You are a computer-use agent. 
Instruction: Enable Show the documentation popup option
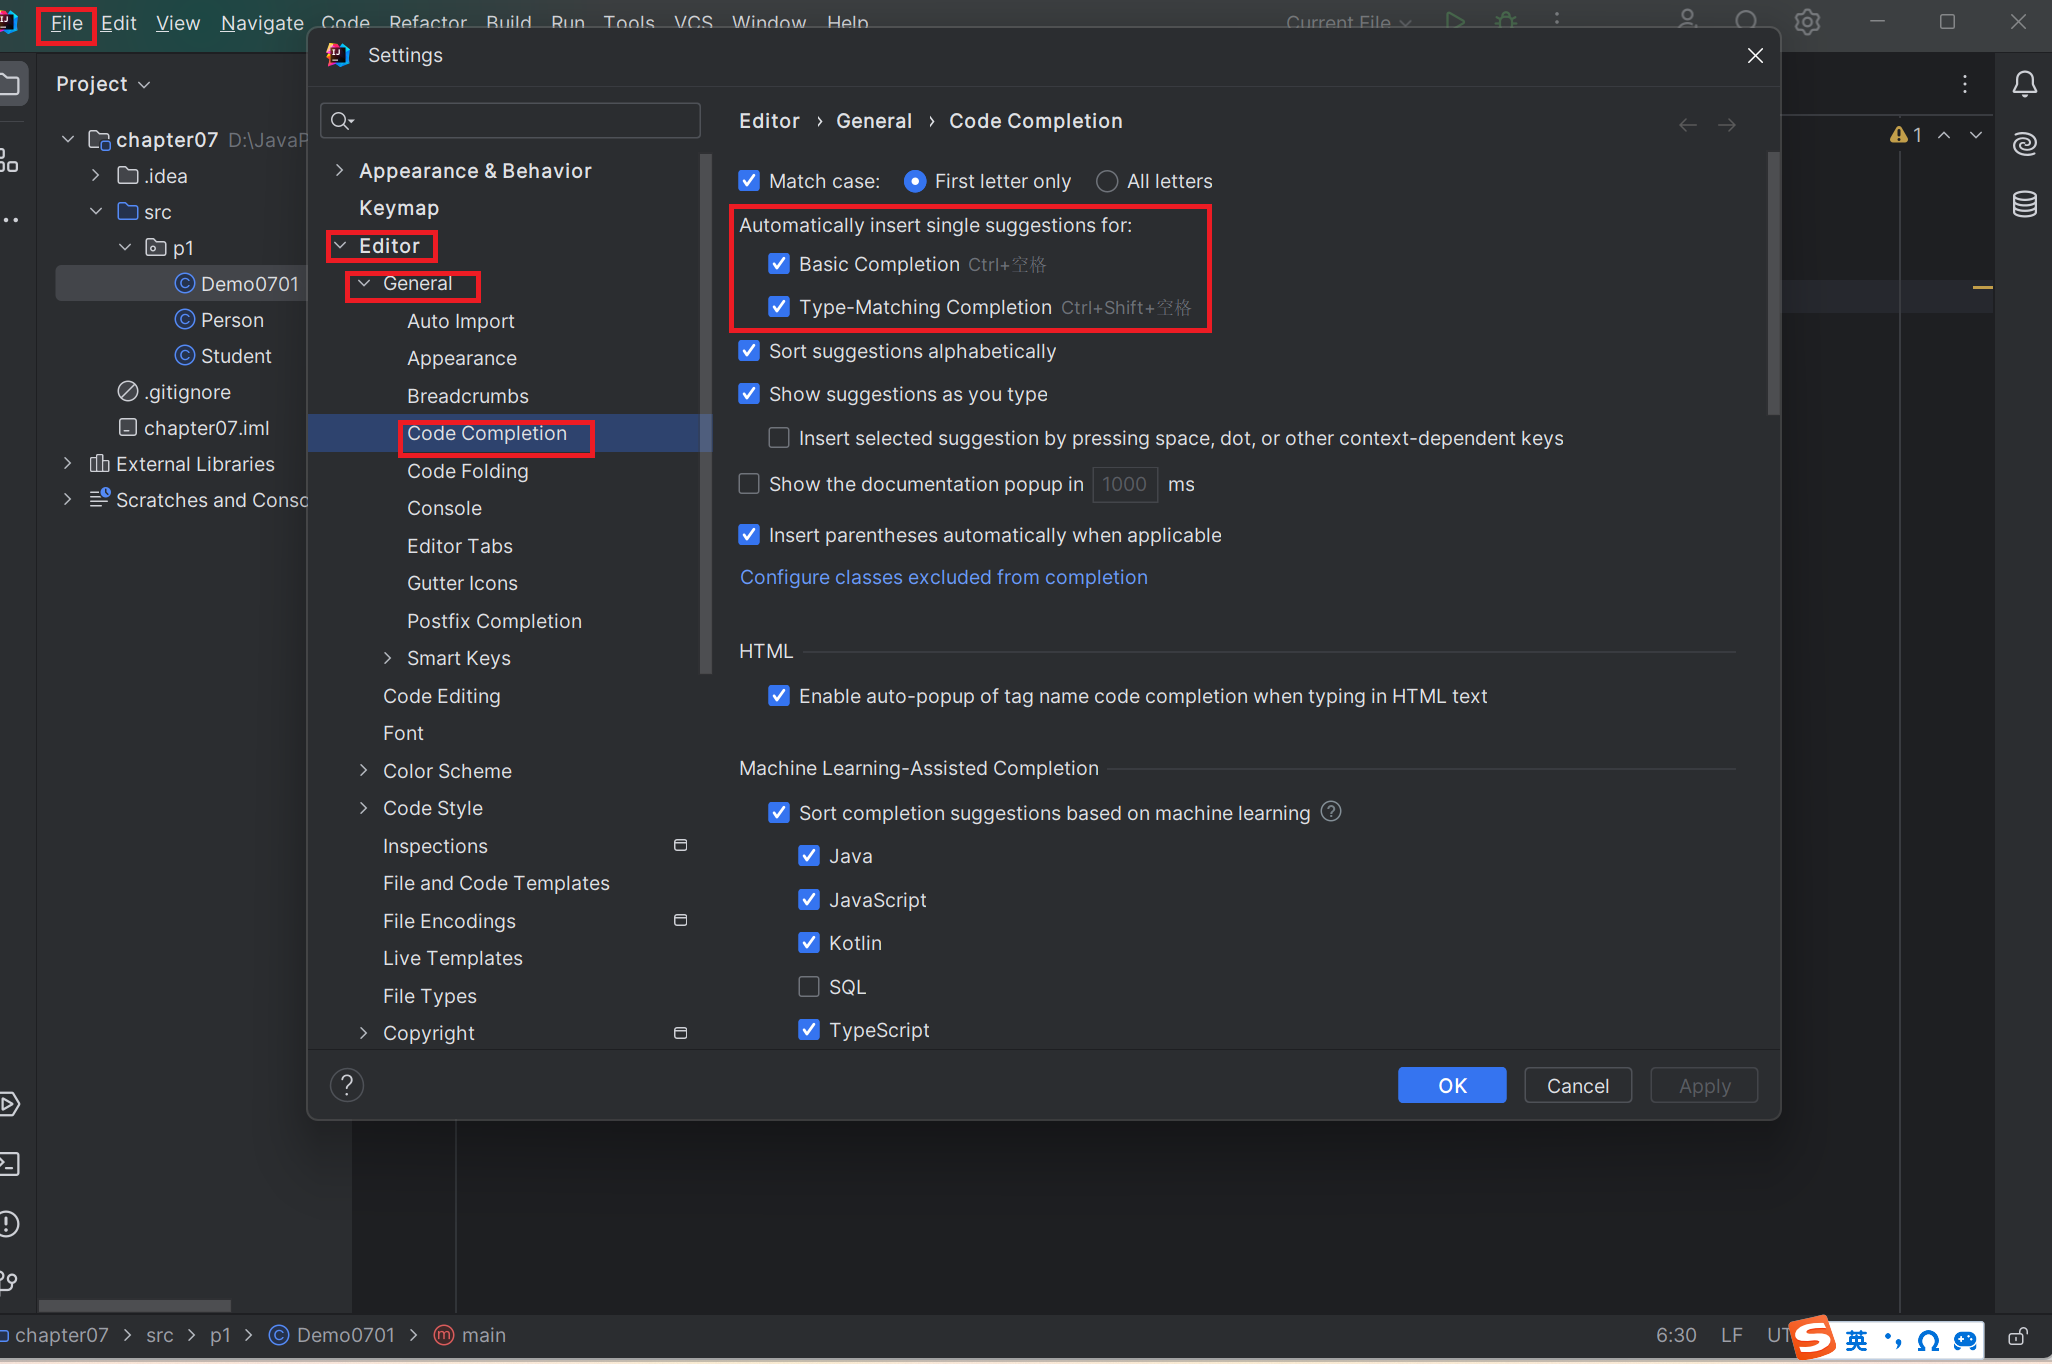click(x=749, y=484)
